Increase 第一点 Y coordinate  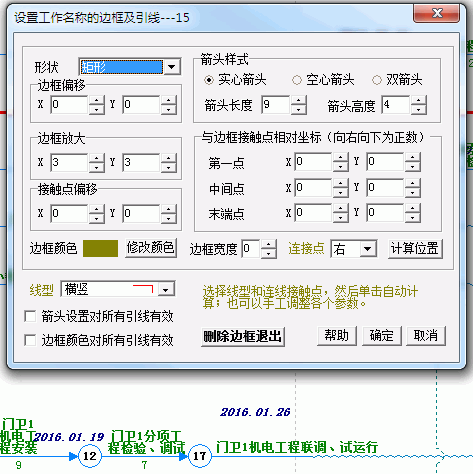(x=413, y=157)
